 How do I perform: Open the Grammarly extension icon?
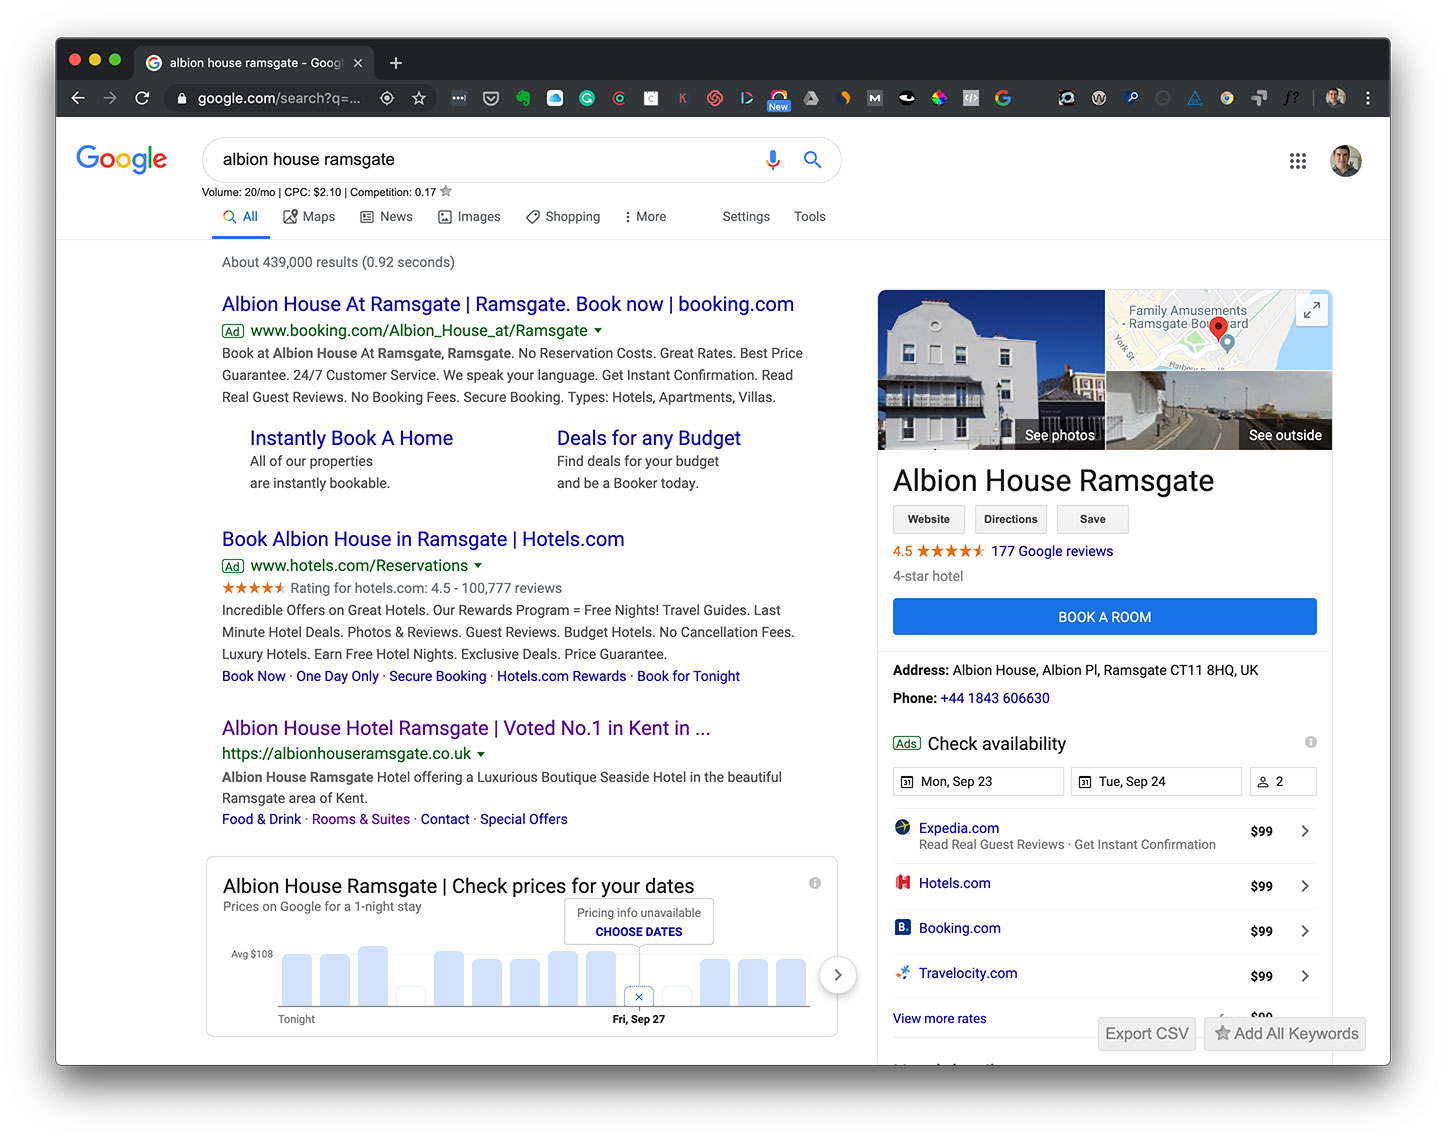[587, 98]
